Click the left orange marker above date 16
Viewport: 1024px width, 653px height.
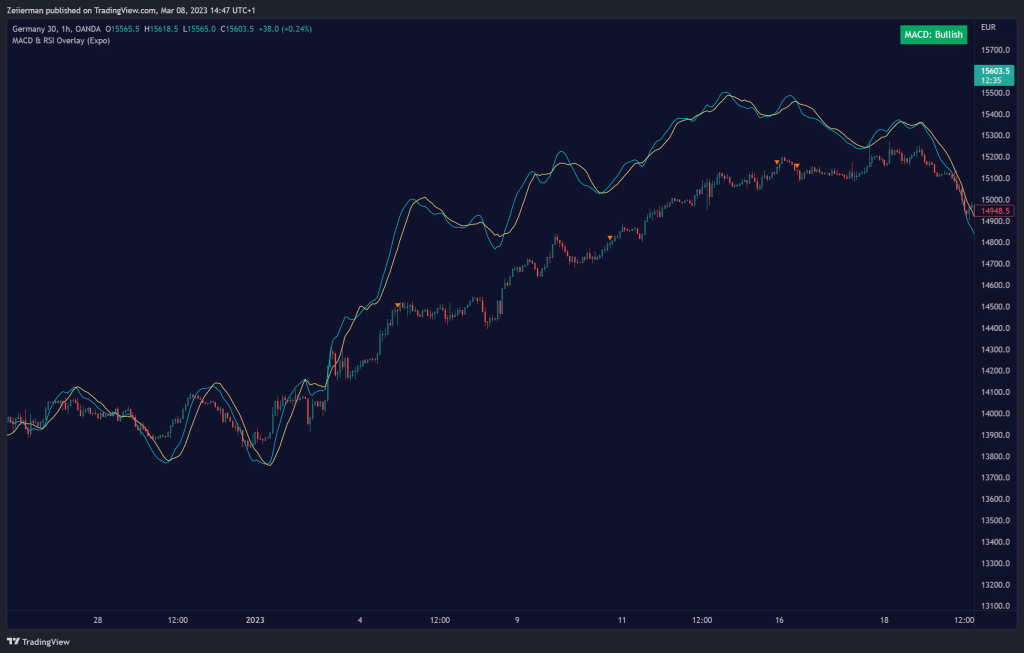pyautogui.click(x=777, y=161)
